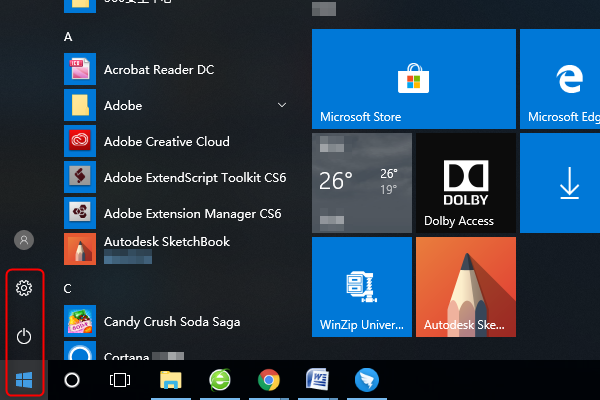Open Settings via the gear icon
Screen dimensions: 600x400
click(25, 289)
